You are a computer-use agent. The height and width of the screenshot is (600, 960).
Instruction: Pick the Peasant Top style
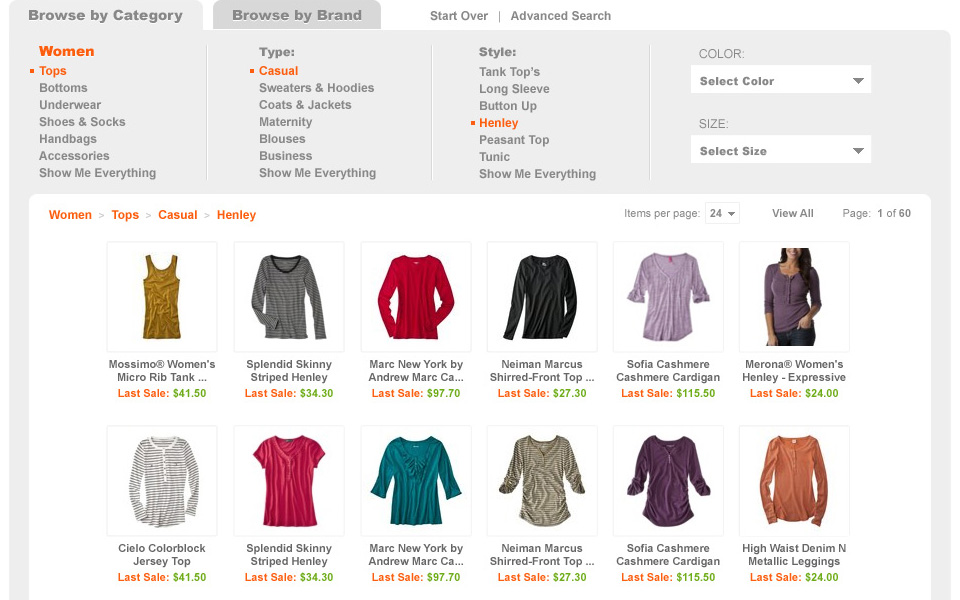[514, 140]
